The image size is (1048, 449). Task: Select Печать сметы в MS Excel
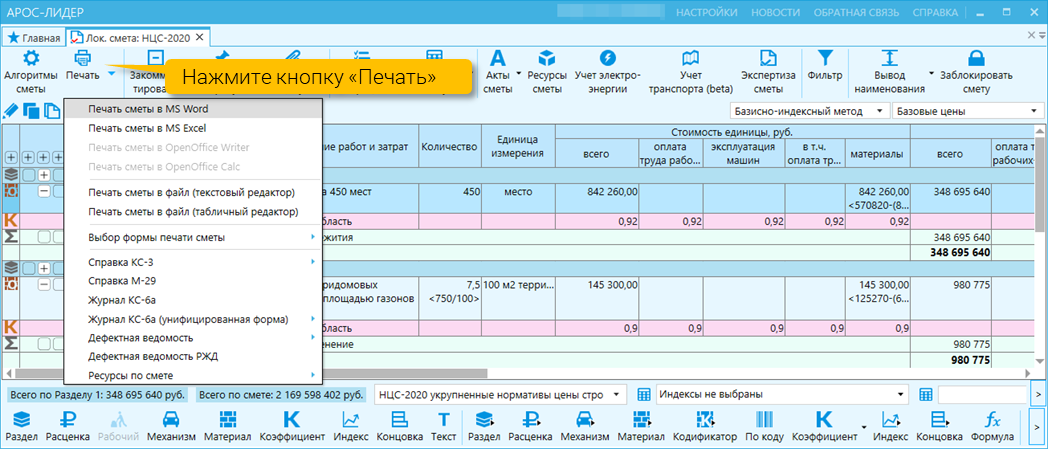193,128
